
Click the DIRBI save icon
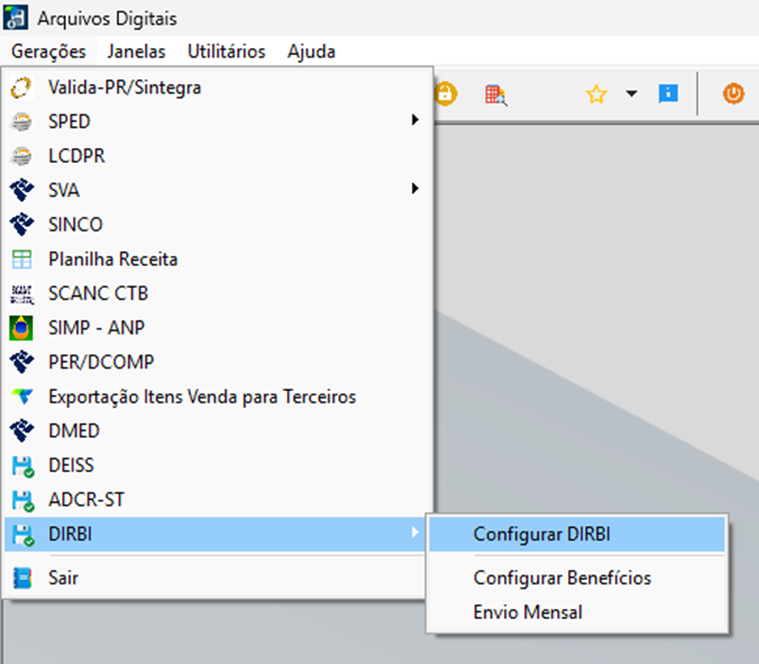(23, 535)
